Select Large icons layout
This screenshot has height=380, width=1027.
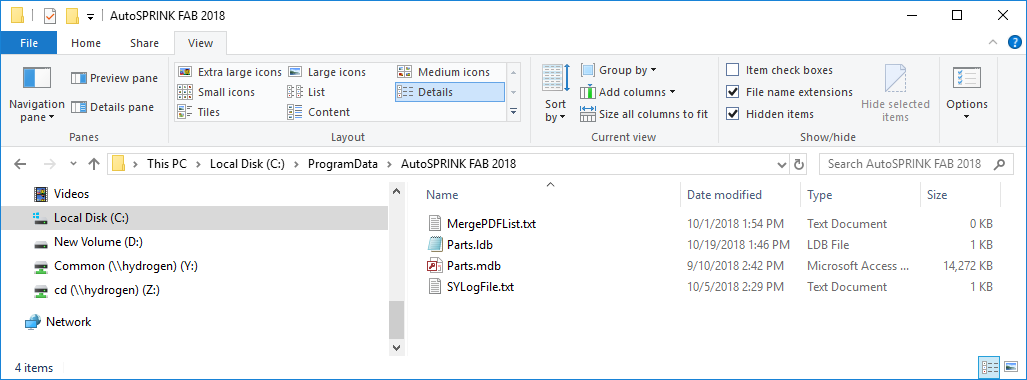(x=327, y=72)
